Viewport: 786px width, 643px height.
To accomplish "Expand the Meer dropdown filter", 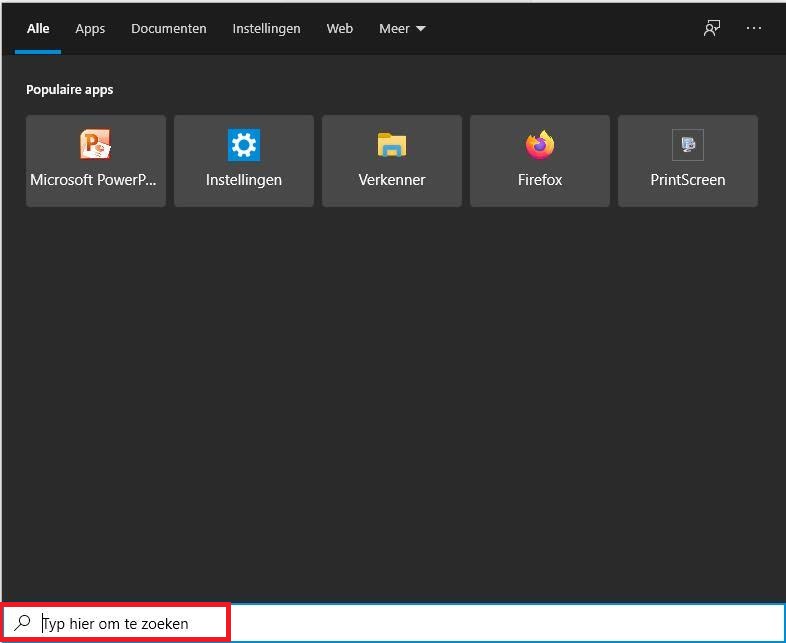I will [x=402, y=29].
